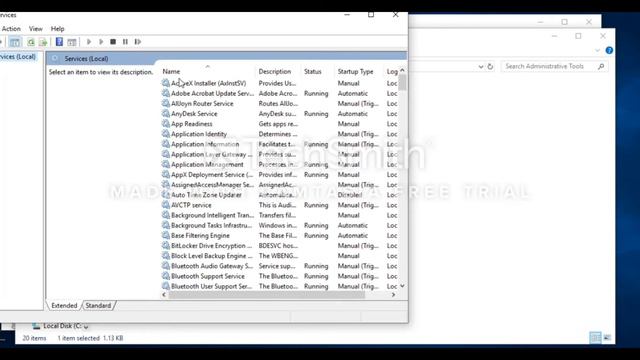The image size is (640, 360).
Task: Click the play icon right beside the Stop icon
Action: coord(101,42)
